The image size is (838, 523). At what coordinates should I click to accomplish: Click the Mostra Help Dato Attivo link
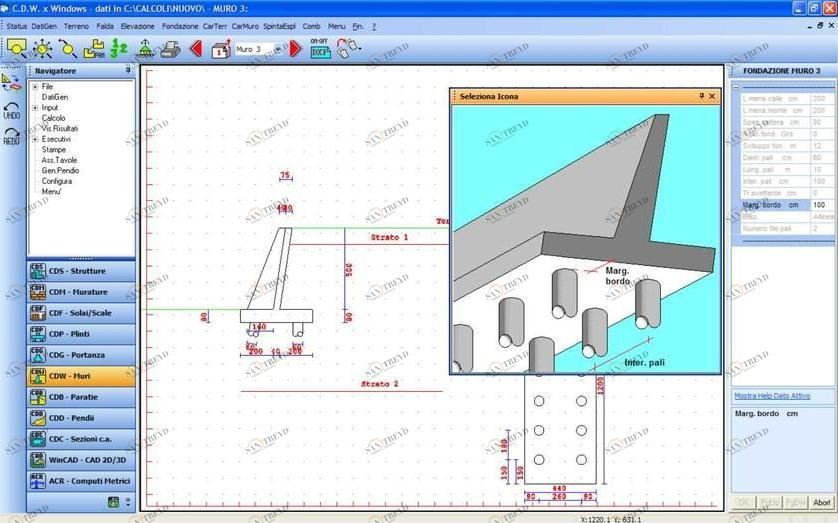tap(772, 397)
